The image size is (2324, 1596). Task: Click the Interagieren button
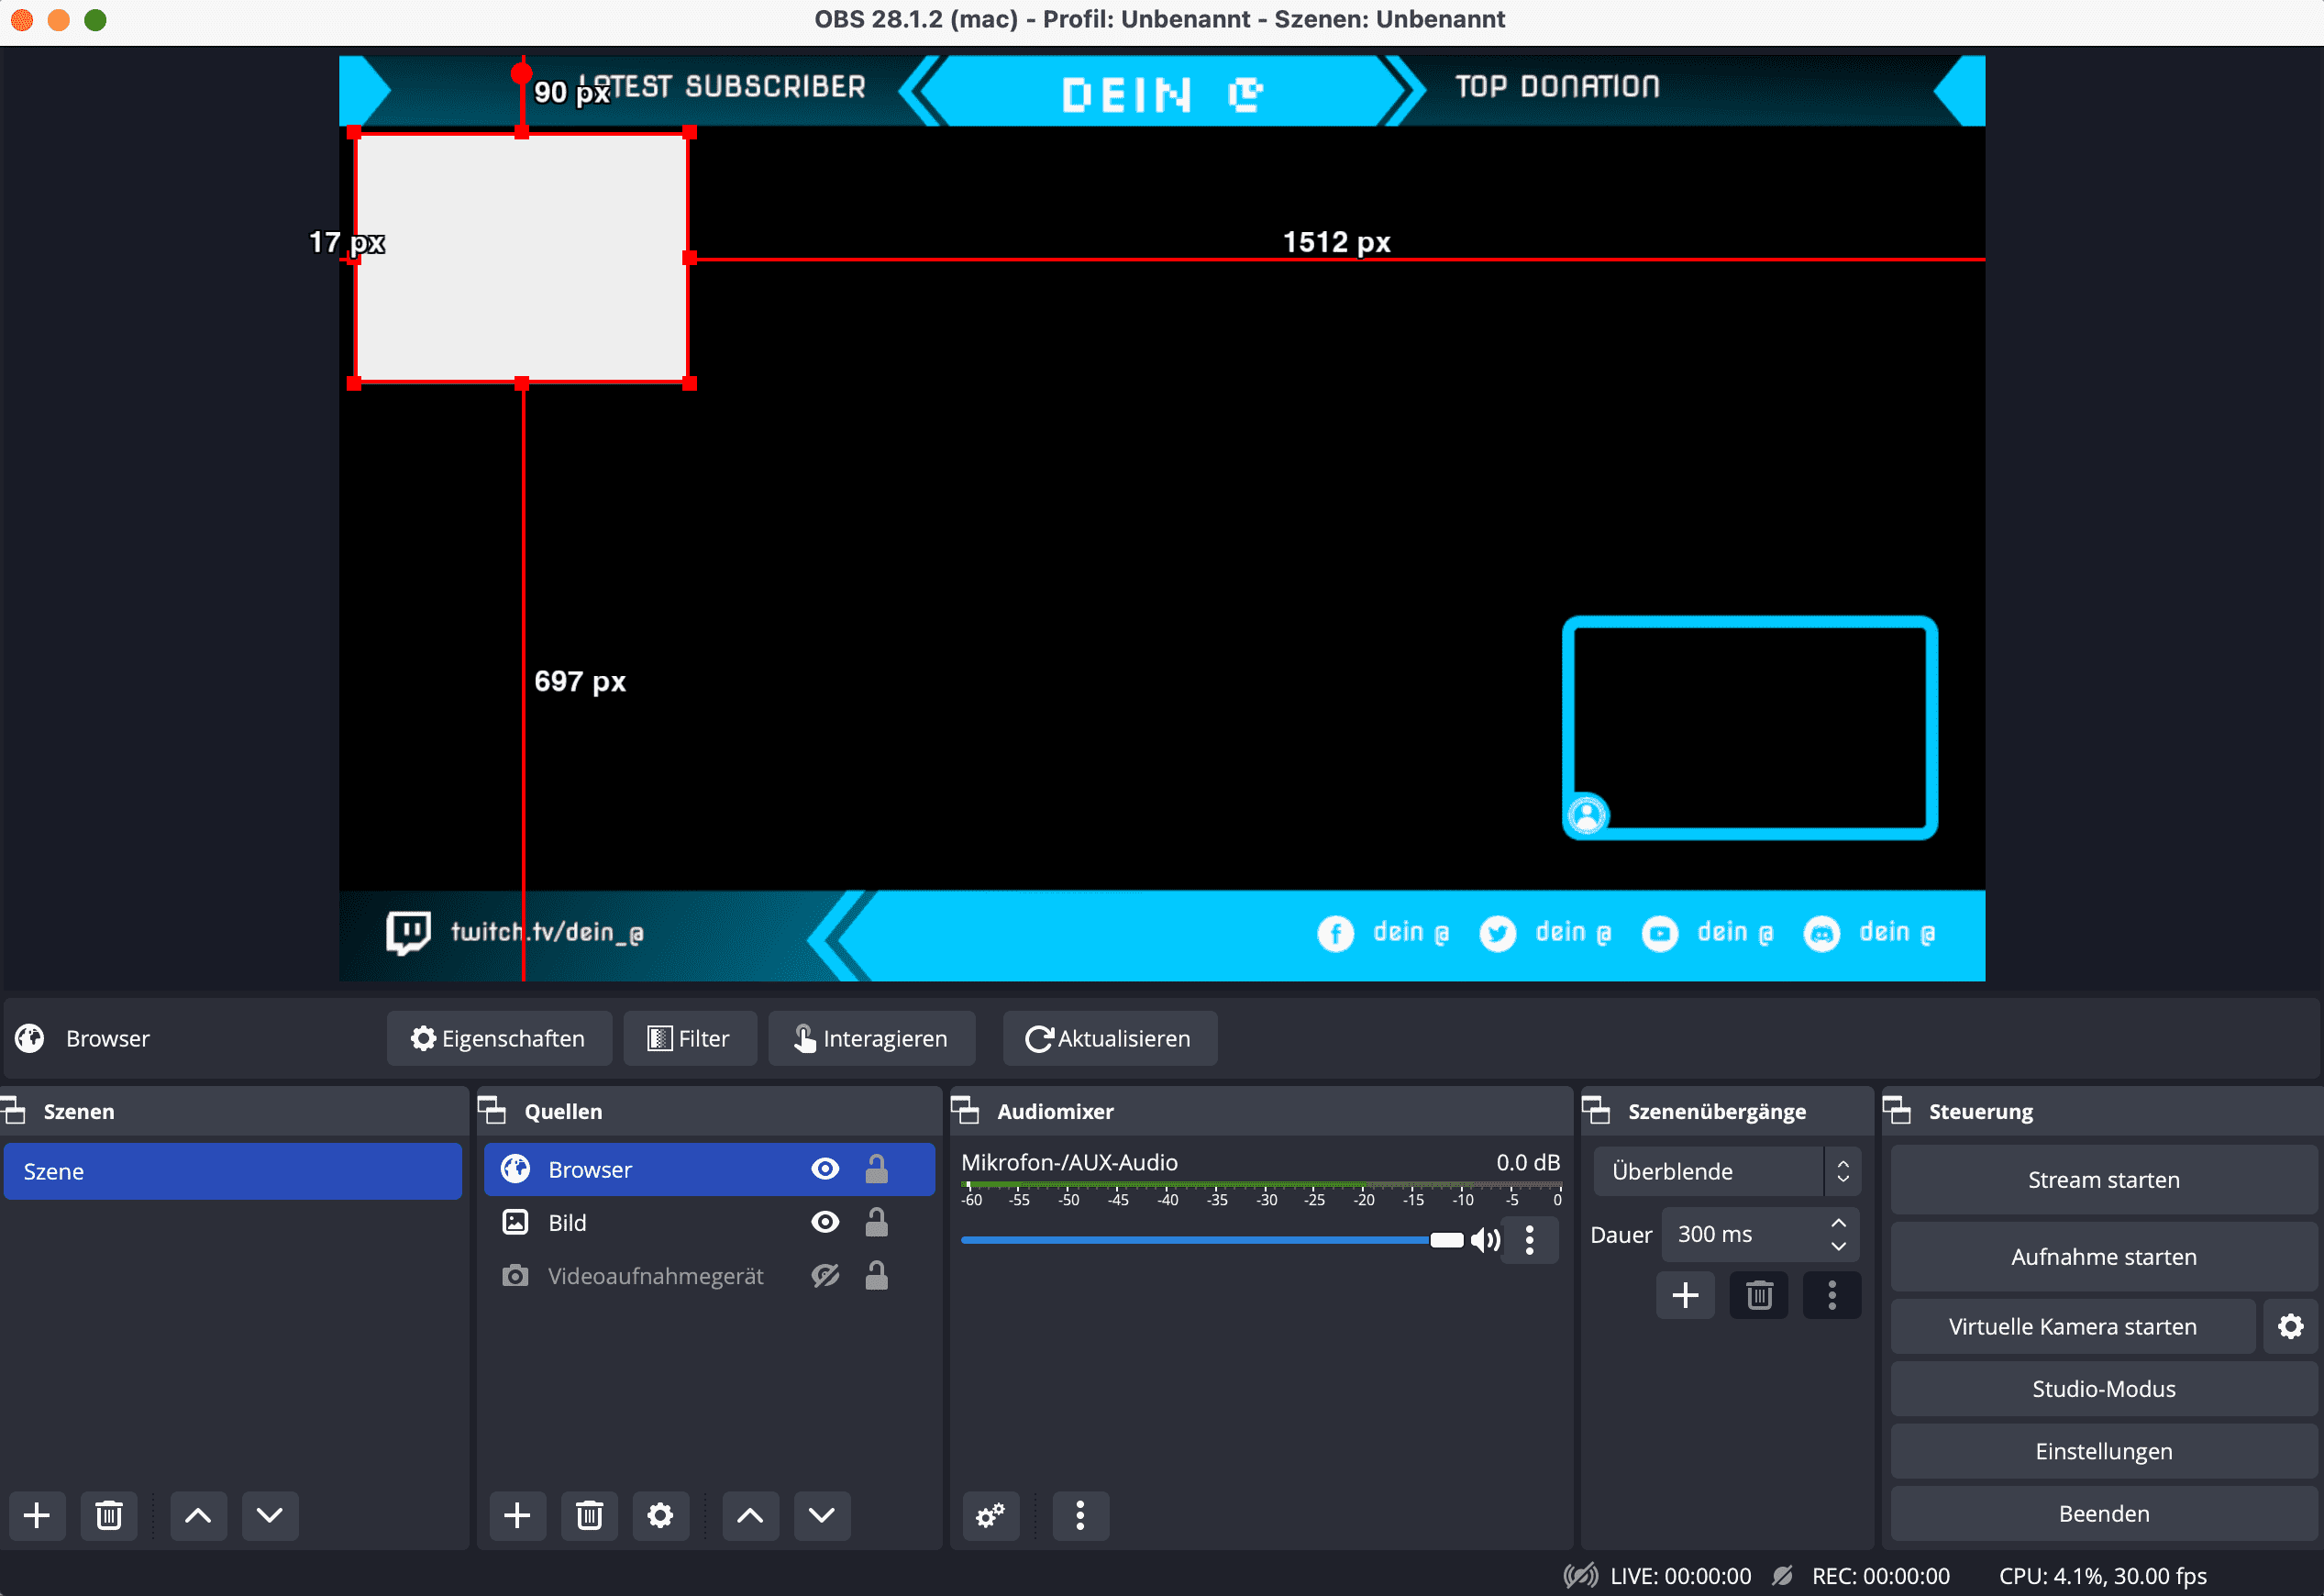point(871,1038)
